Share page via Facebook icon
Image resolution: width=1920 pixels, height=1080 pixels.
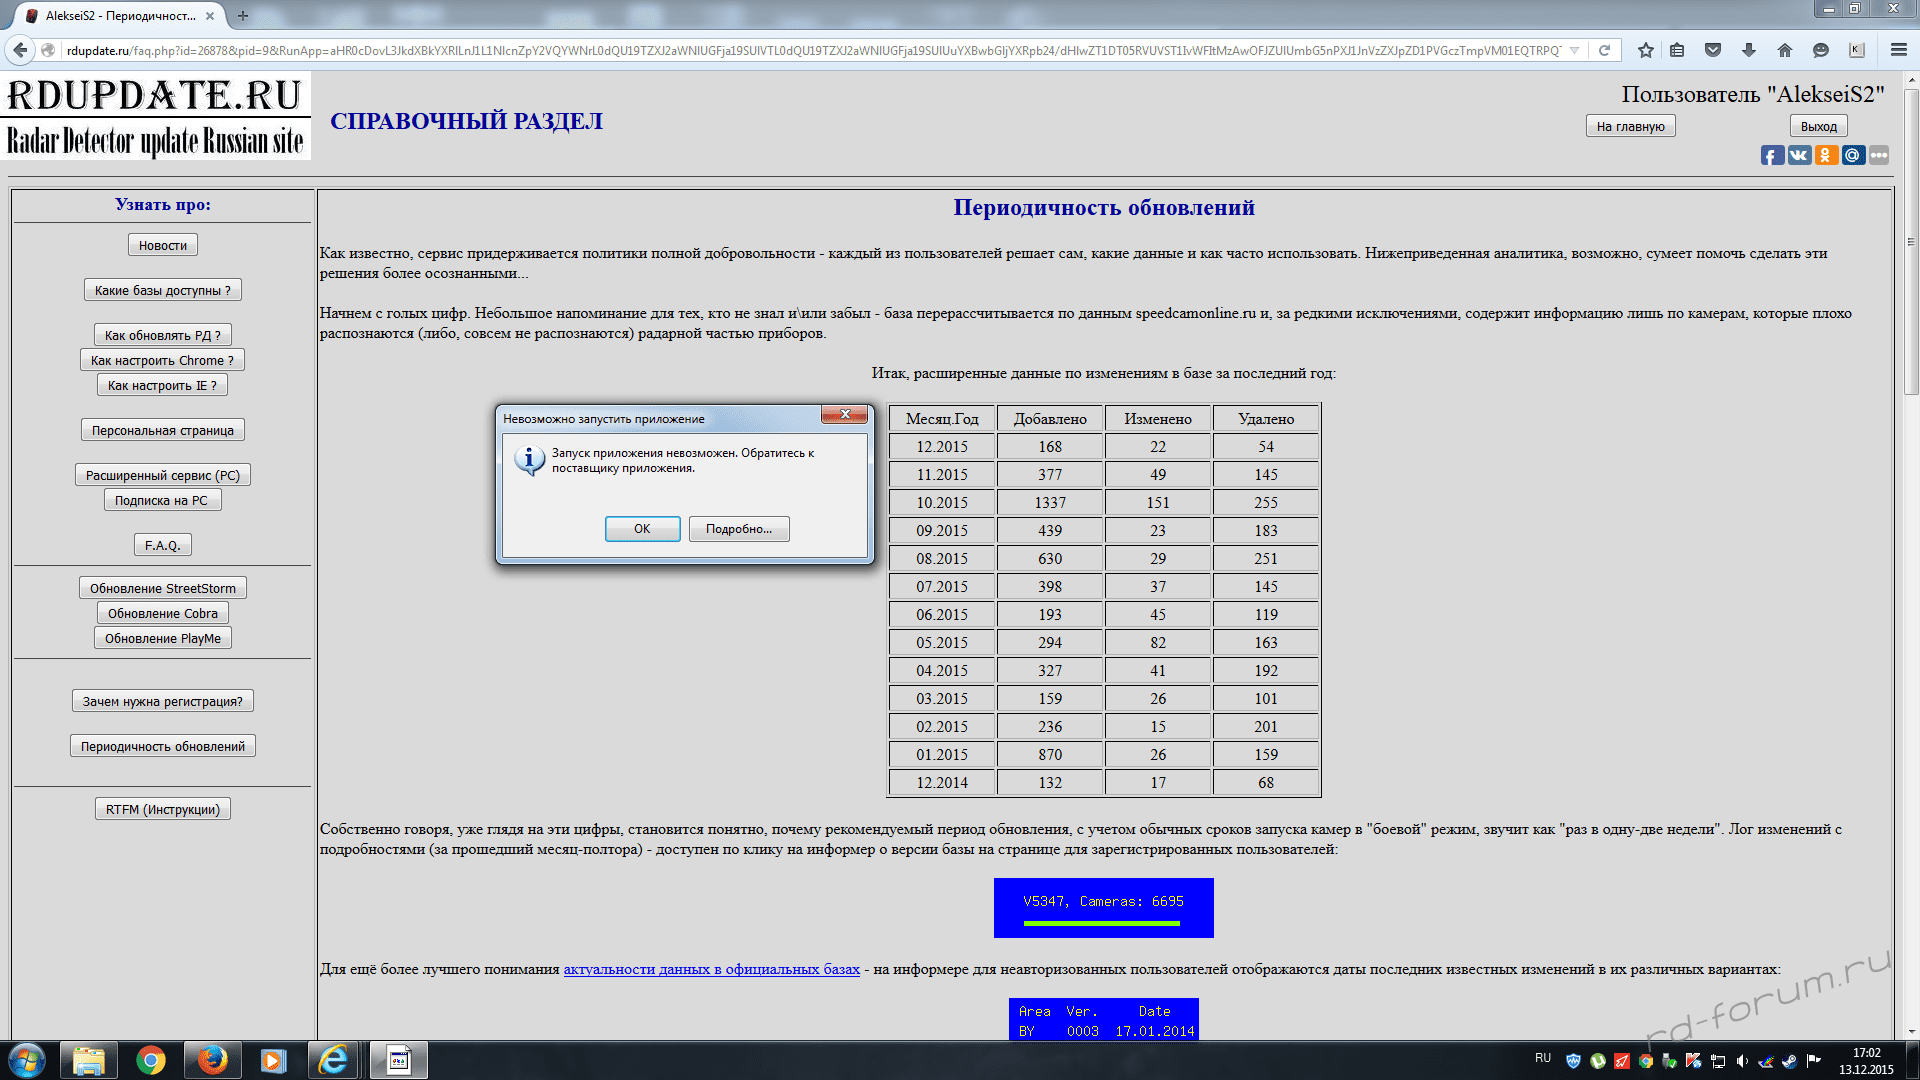(1772, 155)
